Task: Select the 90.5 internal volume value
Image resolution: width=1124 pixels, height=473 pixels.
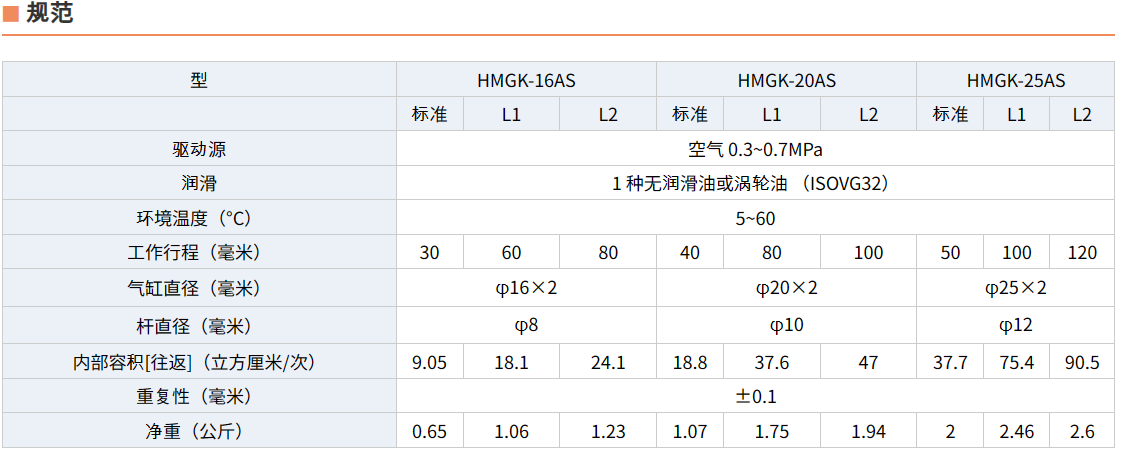Action: click(x=1082, y=363)
